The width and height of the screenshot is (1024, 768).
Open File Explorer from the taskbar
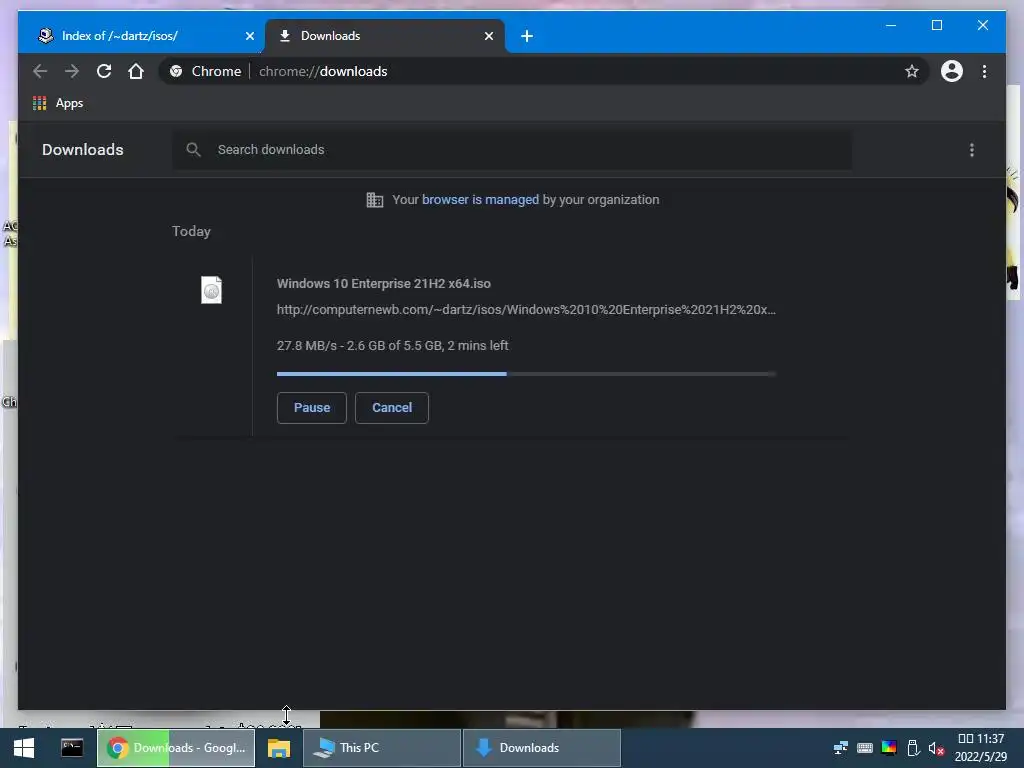279,748
